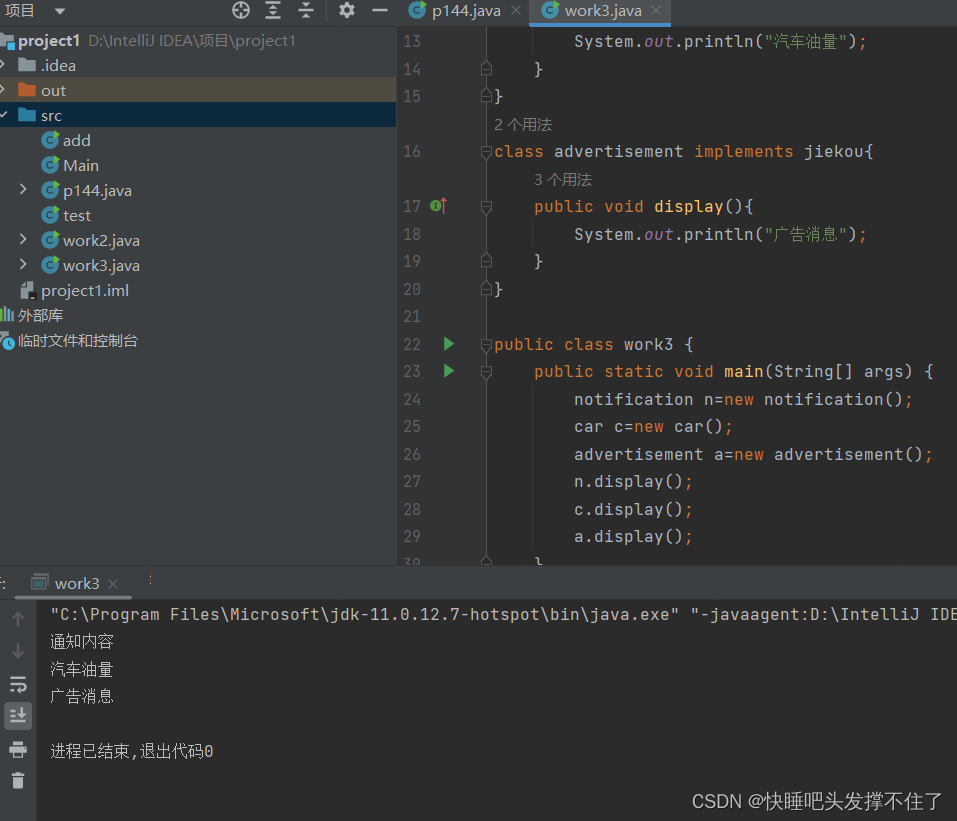Close the p144.java tab
Screen dimensions: 957x821
pyautogui.click(x=516, y=10)
